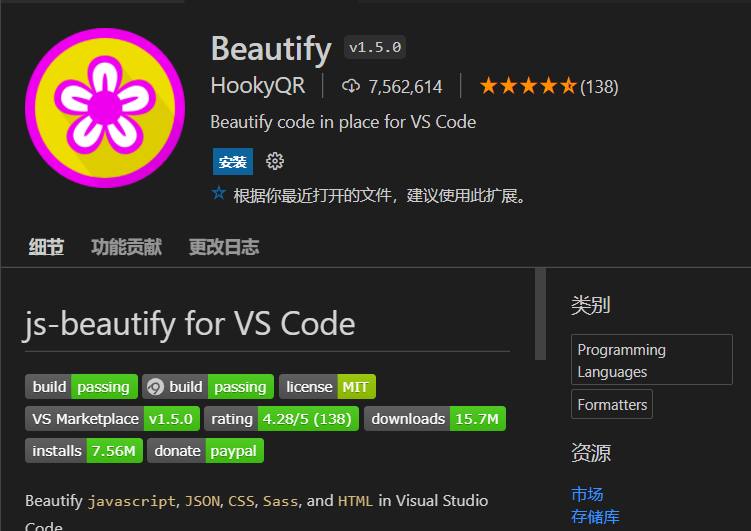Open the HookyQR publisher link
The image size is (751, 531).
(258, 86)
